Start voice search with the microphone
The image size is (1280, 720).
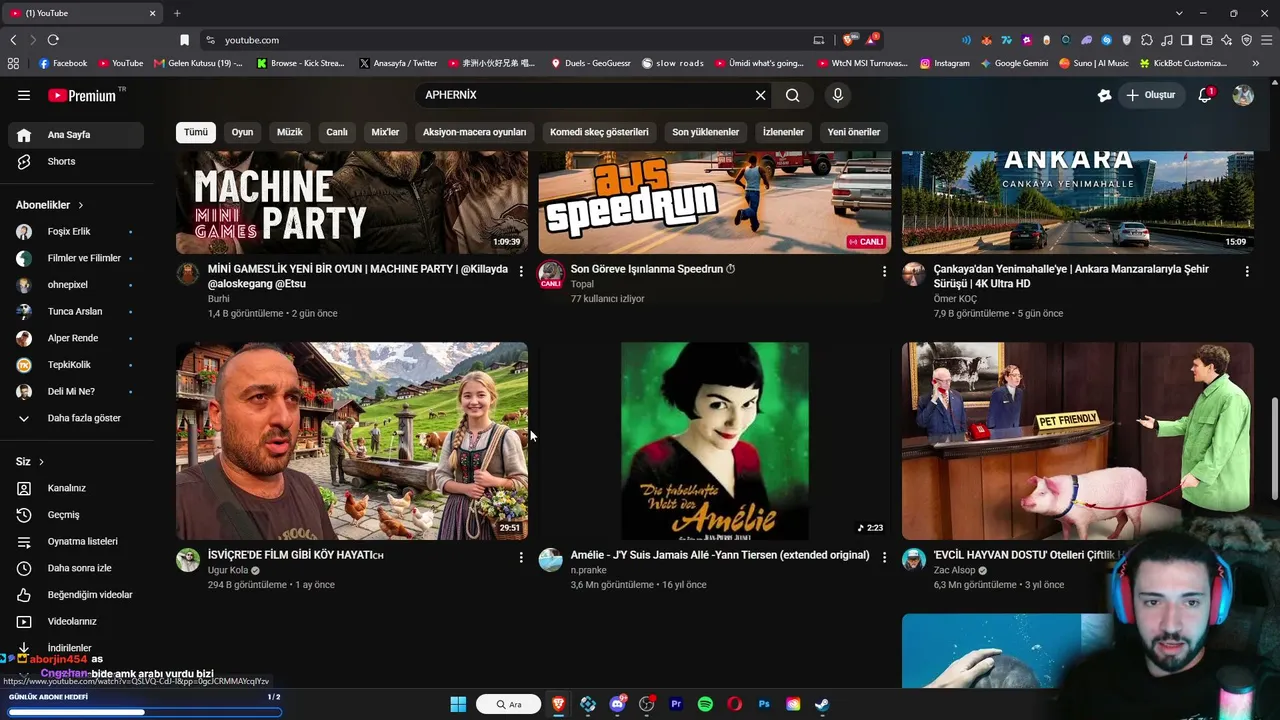tap(838, 95)
